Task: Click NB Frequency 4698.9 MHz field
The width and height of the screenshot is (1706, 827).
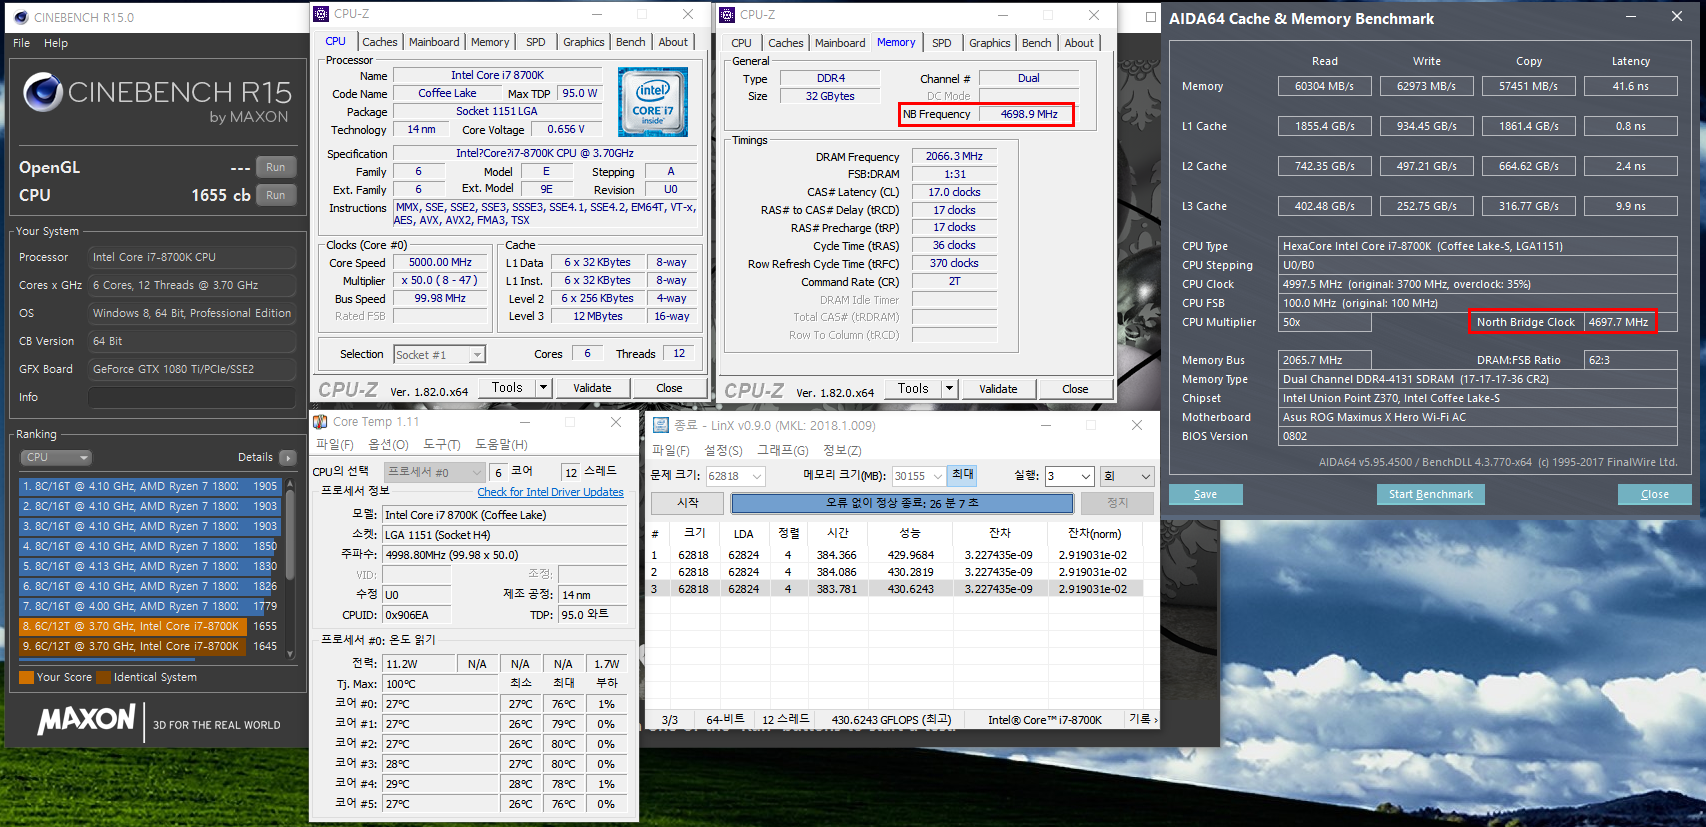Action: click(x=1029, y=114)
